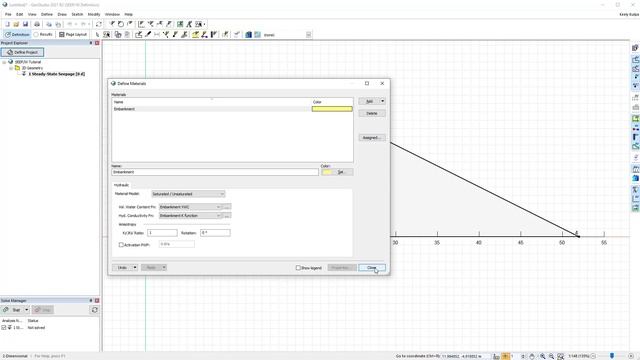Image resolution: width=640 pixels, height=360 pixels.
Task: Open the Hyd. Conductivity Fn dropdown
Action: click(190, 216)
